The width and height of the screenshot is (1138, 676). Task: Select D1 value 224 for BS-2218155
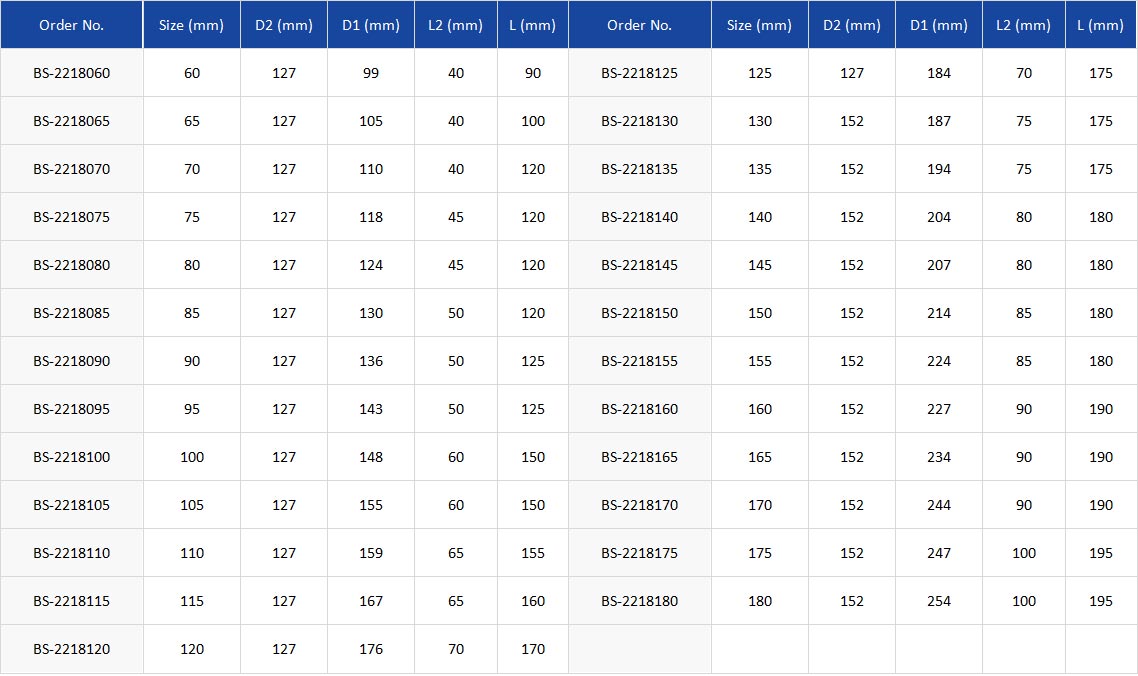point(939,361)
